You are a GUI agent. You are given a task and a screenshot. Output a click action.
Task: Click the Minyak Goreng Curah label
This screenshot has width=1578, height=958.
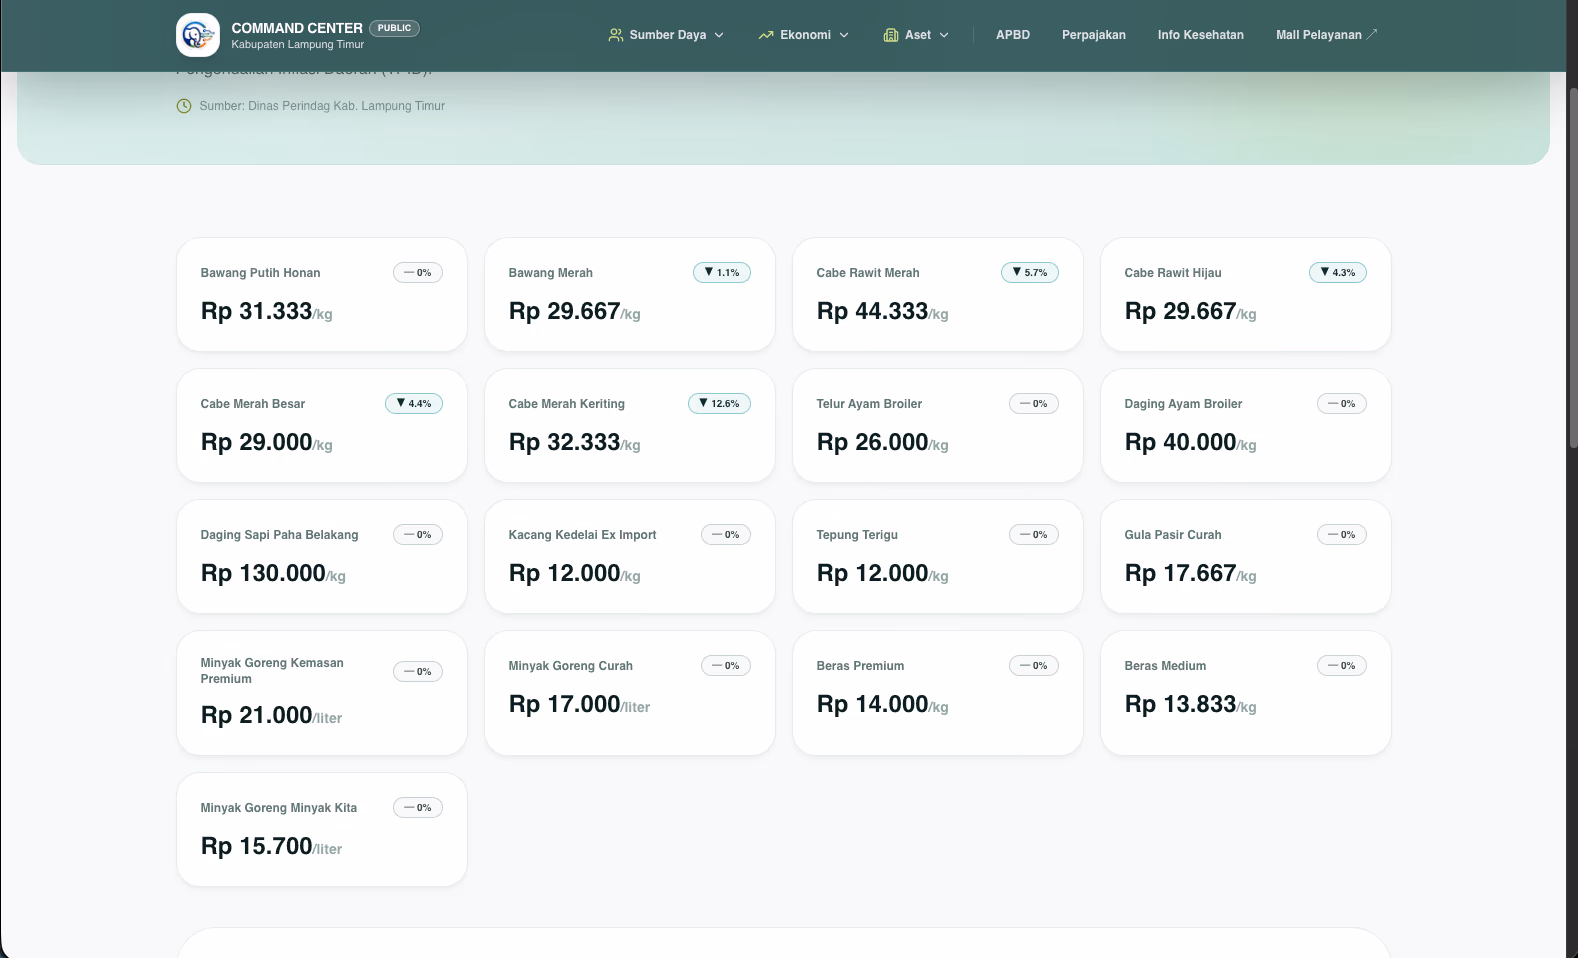(x=570, y=666)
